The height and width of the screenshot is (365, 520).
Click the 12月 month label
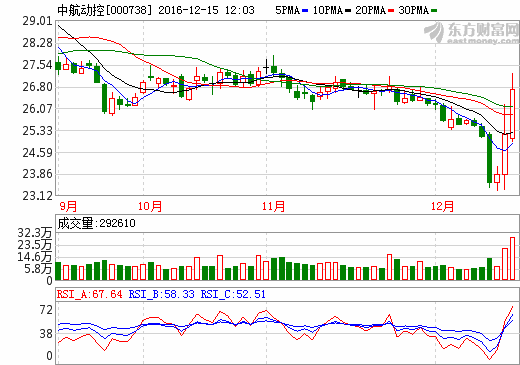(x=442, y=206)
